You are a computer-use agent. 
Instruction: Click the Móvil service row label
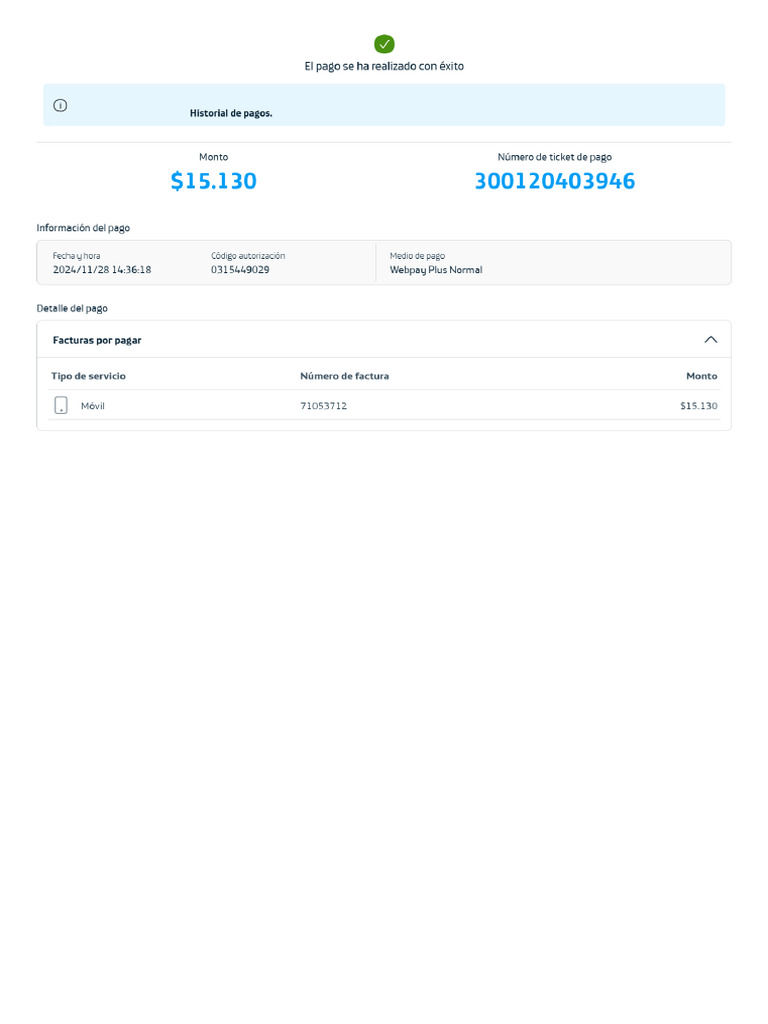point(93,406)
